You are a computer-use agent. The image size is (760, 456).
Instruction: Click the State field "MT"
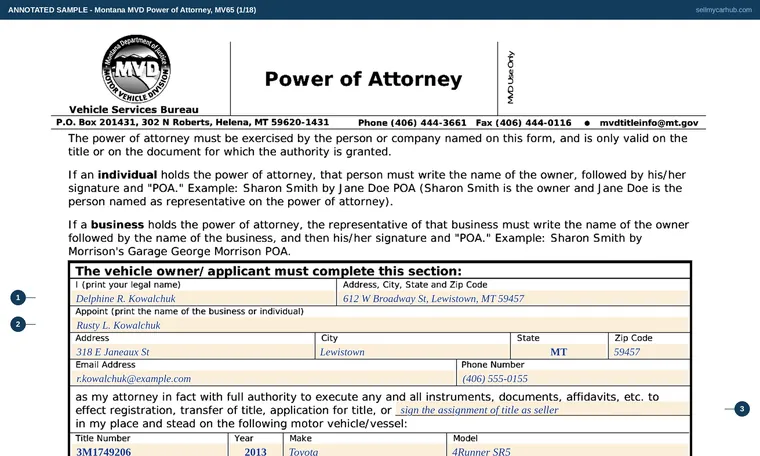560,352
